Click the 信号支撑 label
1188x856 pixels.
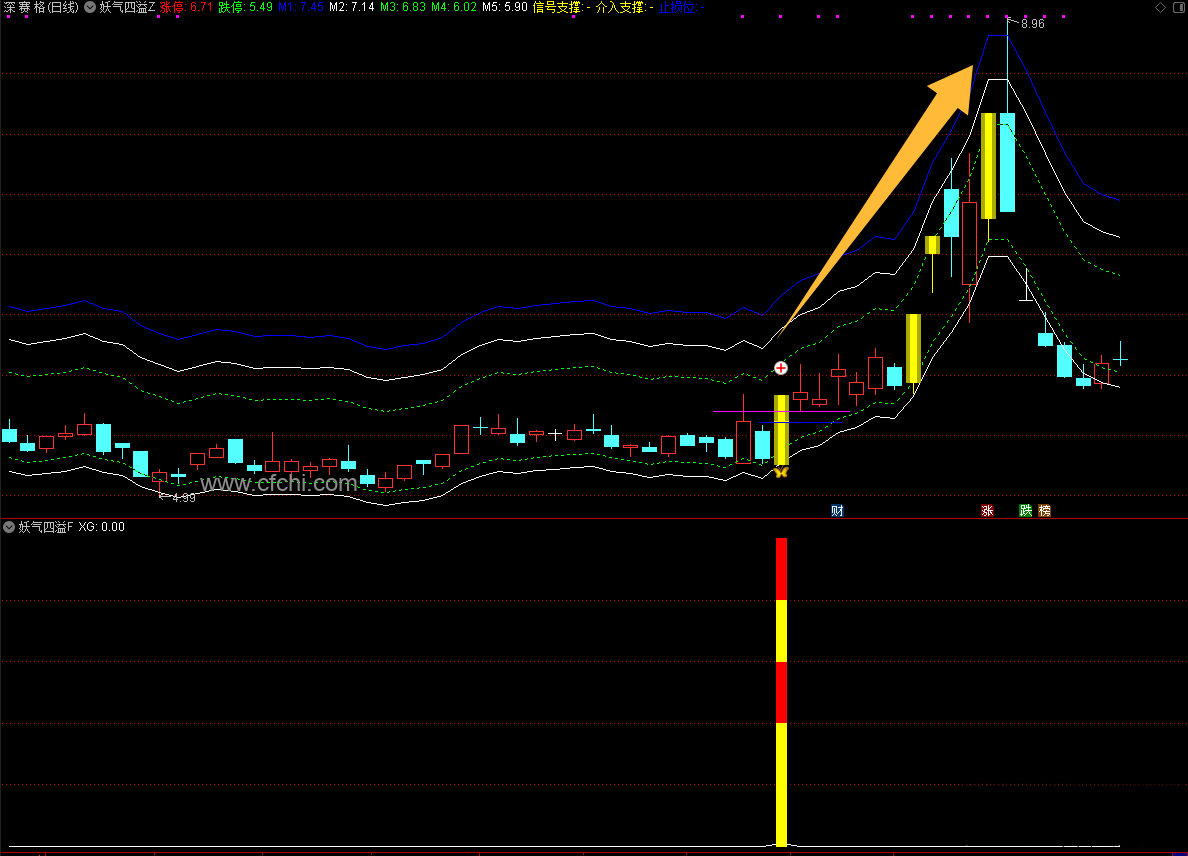click(558, 8)
